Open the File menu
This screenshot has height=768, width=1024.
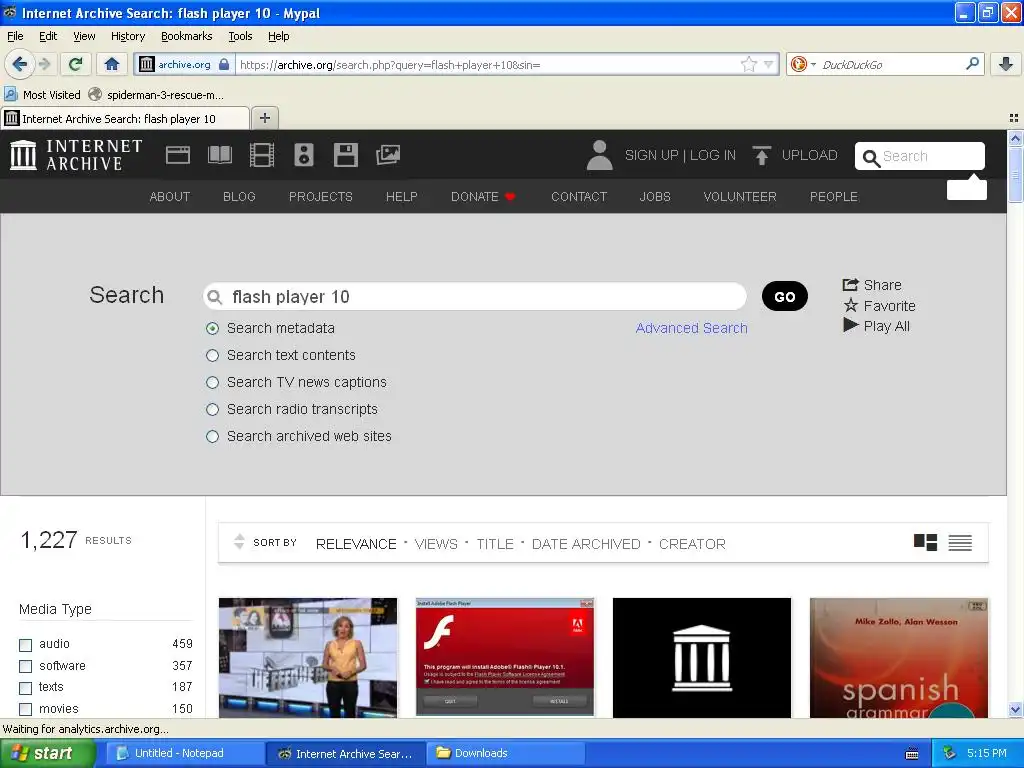point(15,36)
